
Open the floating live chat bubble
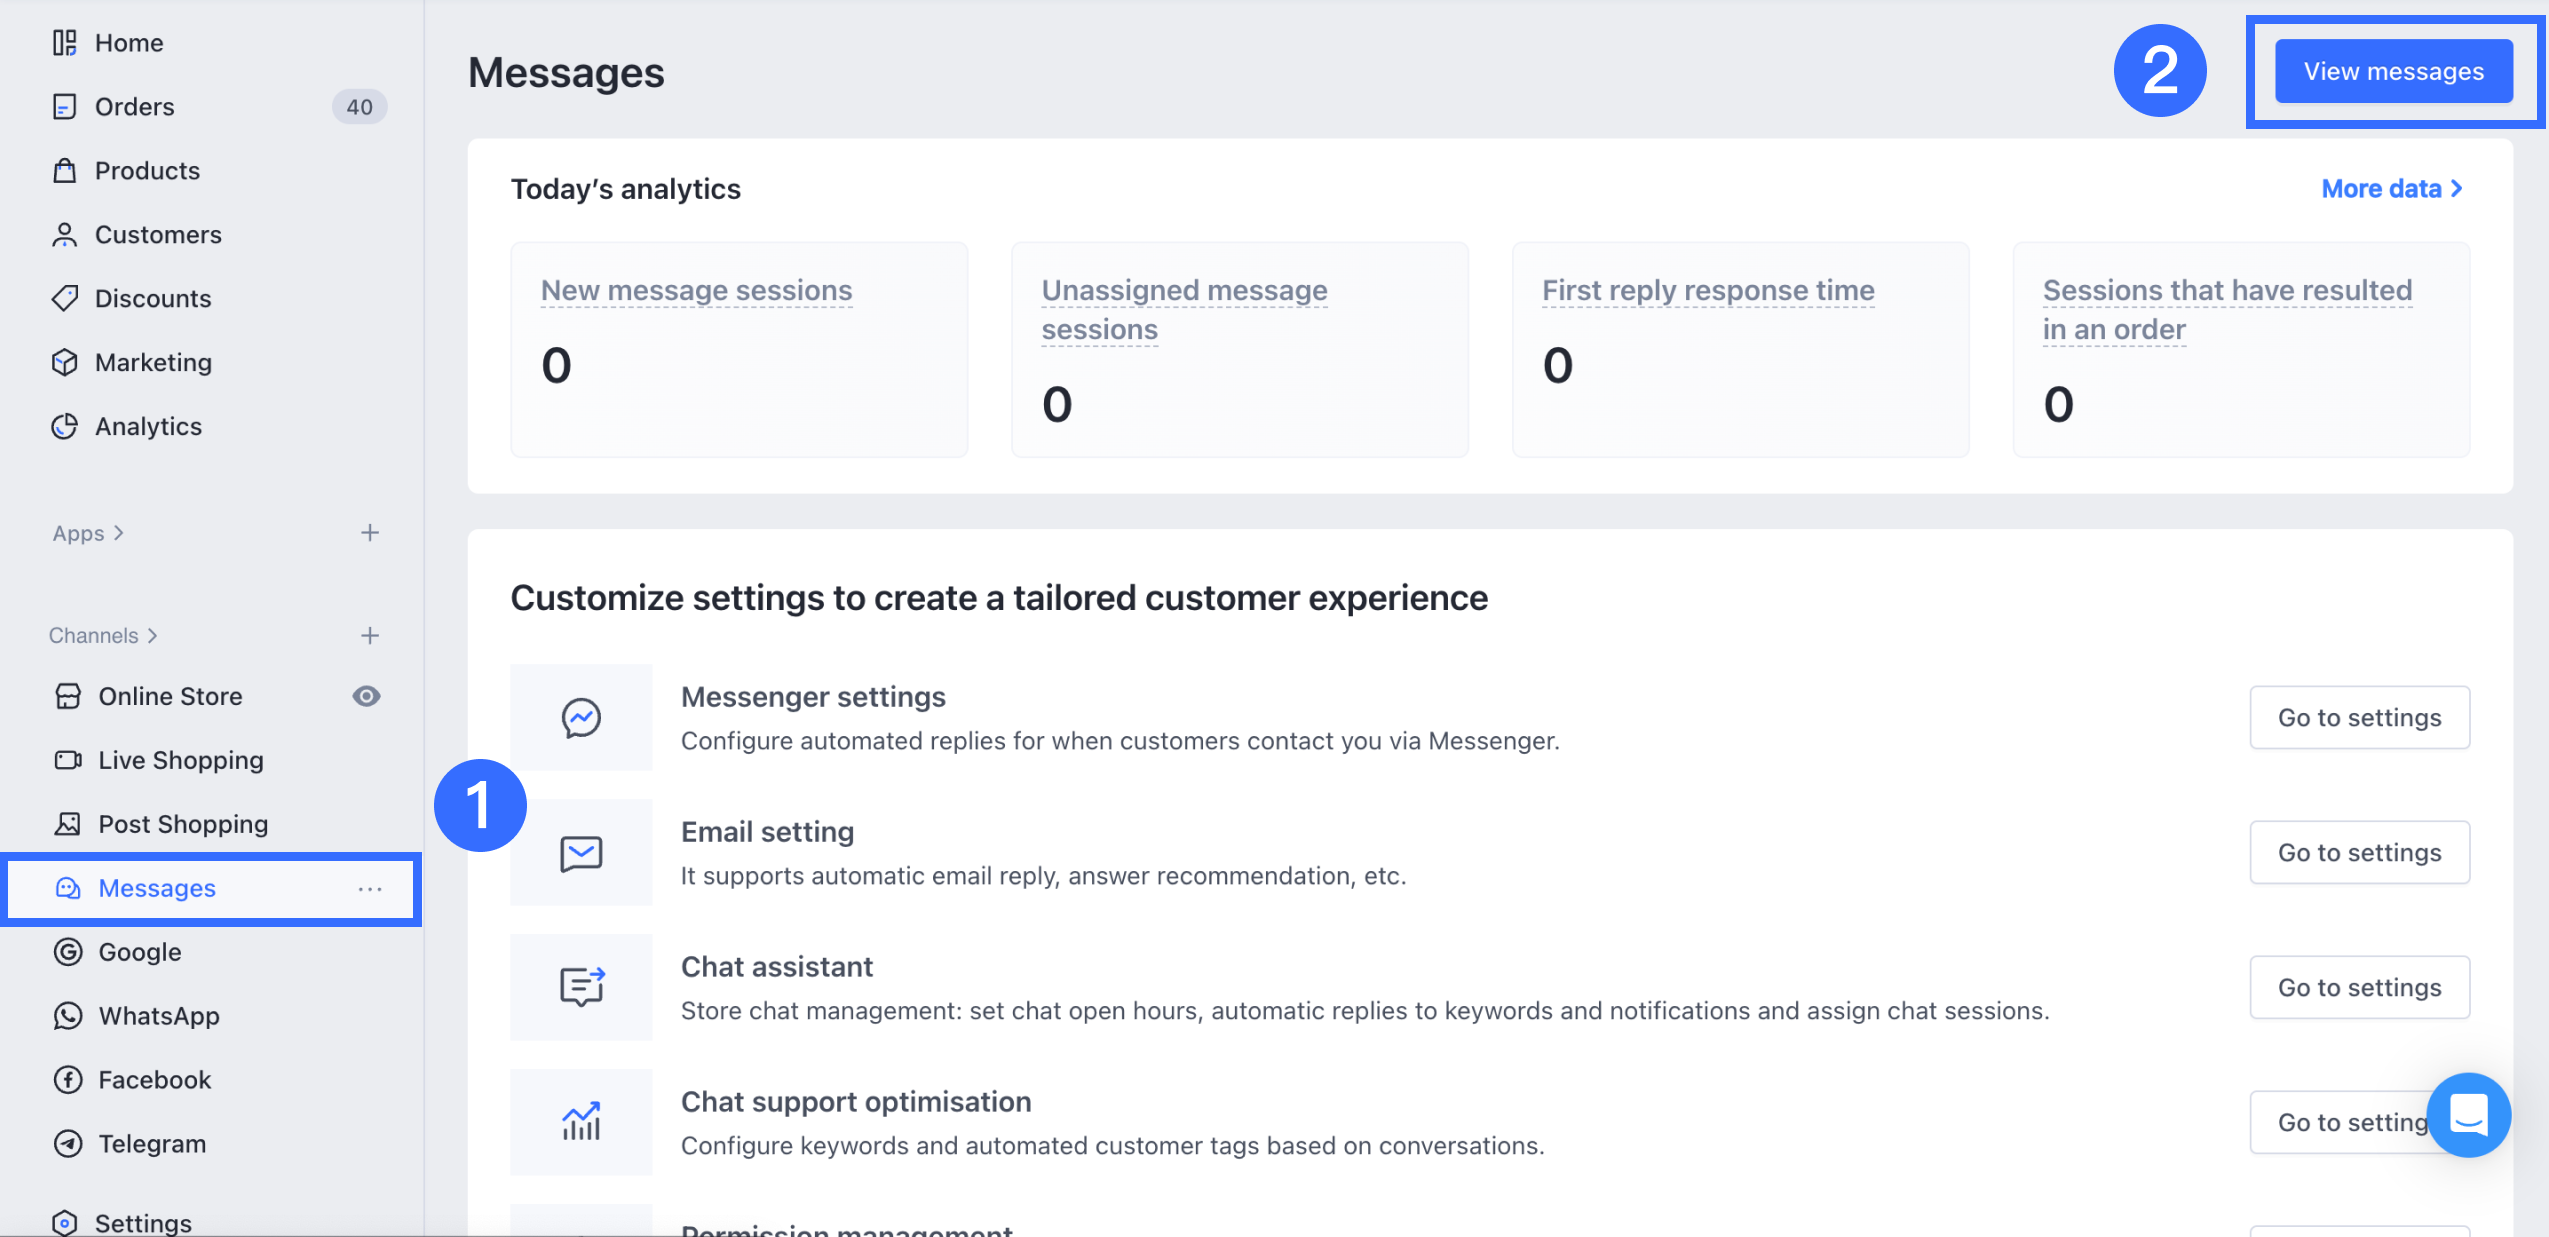click(x=2468, y=1114)
